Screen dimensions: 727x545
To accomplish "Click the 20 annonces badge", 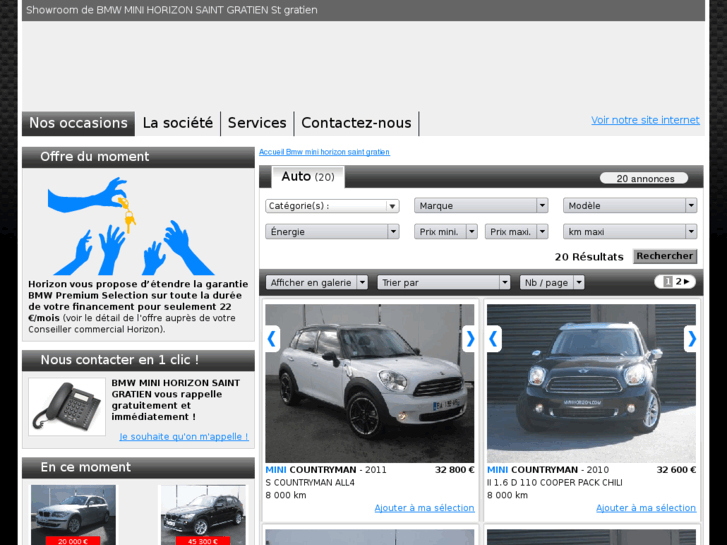I will point(644,179).
